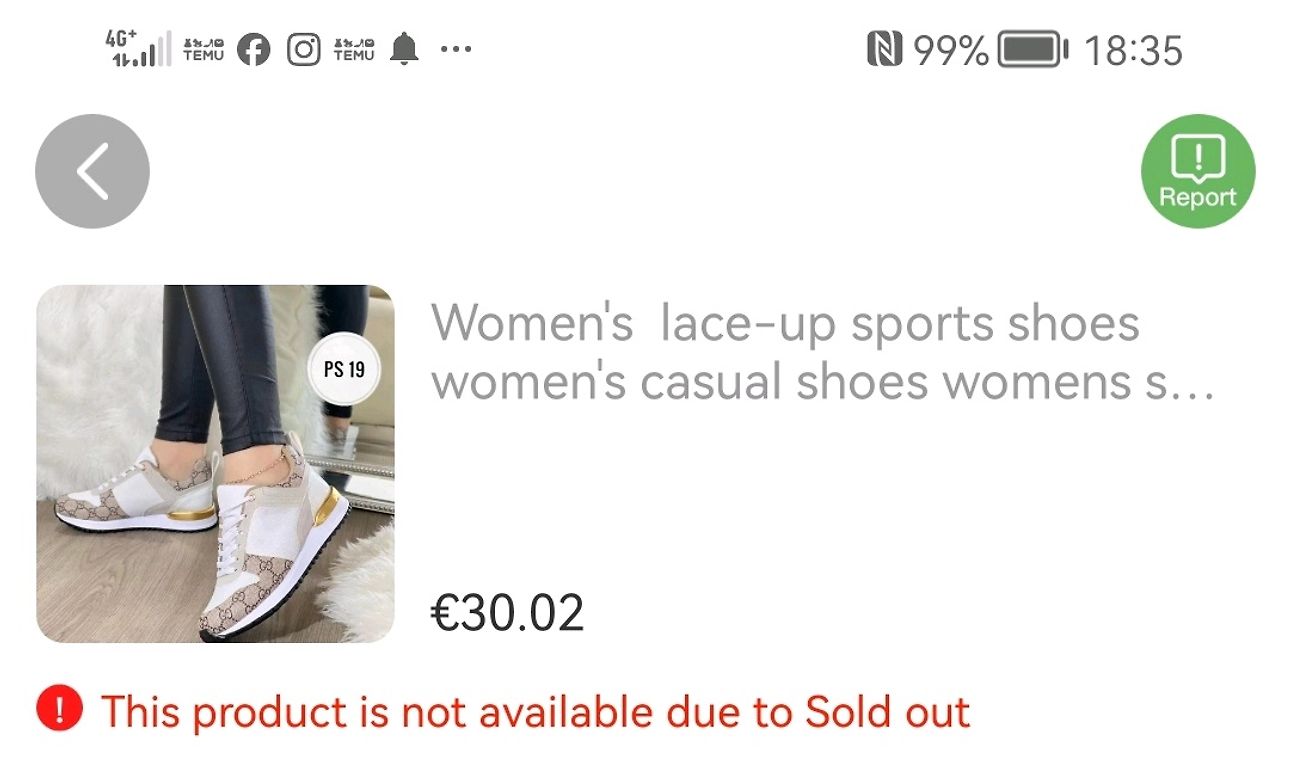Tap the 18:35 clock
The height and width of the screenshot is (768, 1290).
pos(1133,49)
